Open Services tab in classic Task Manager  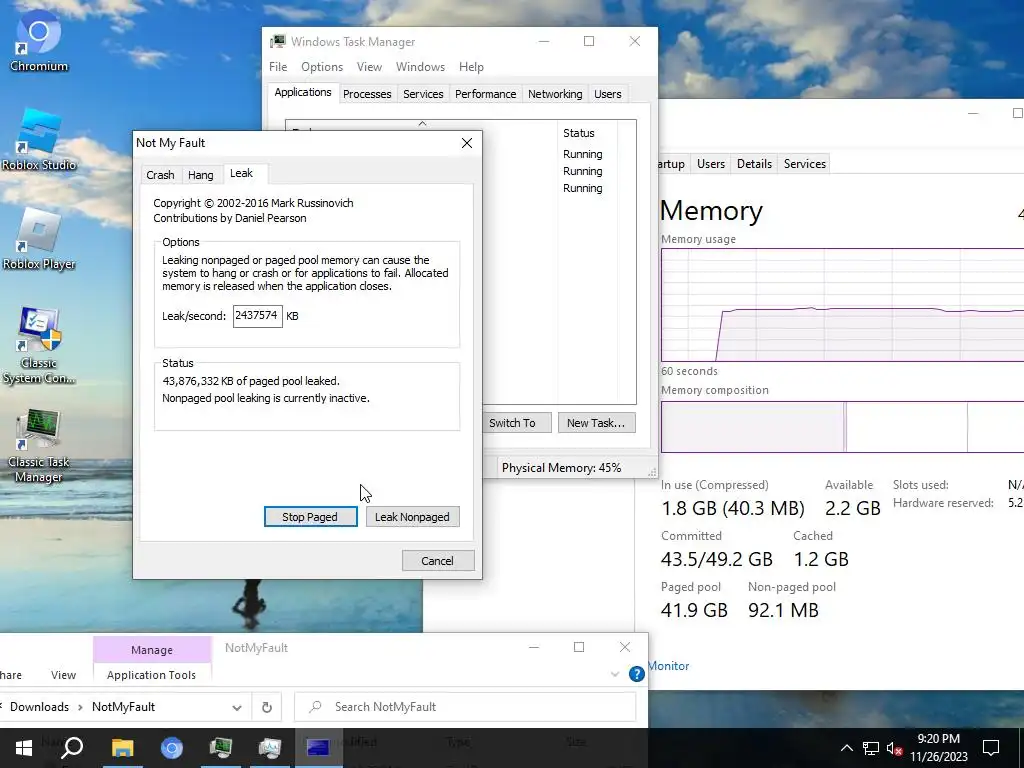tap(423, 94)
